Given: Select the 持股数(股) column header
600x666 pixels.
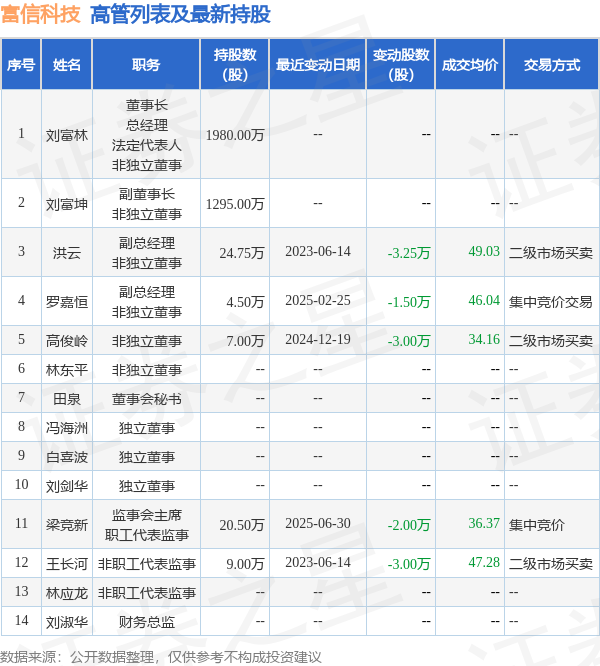Looking at the screenshot, I should point(235,65).
